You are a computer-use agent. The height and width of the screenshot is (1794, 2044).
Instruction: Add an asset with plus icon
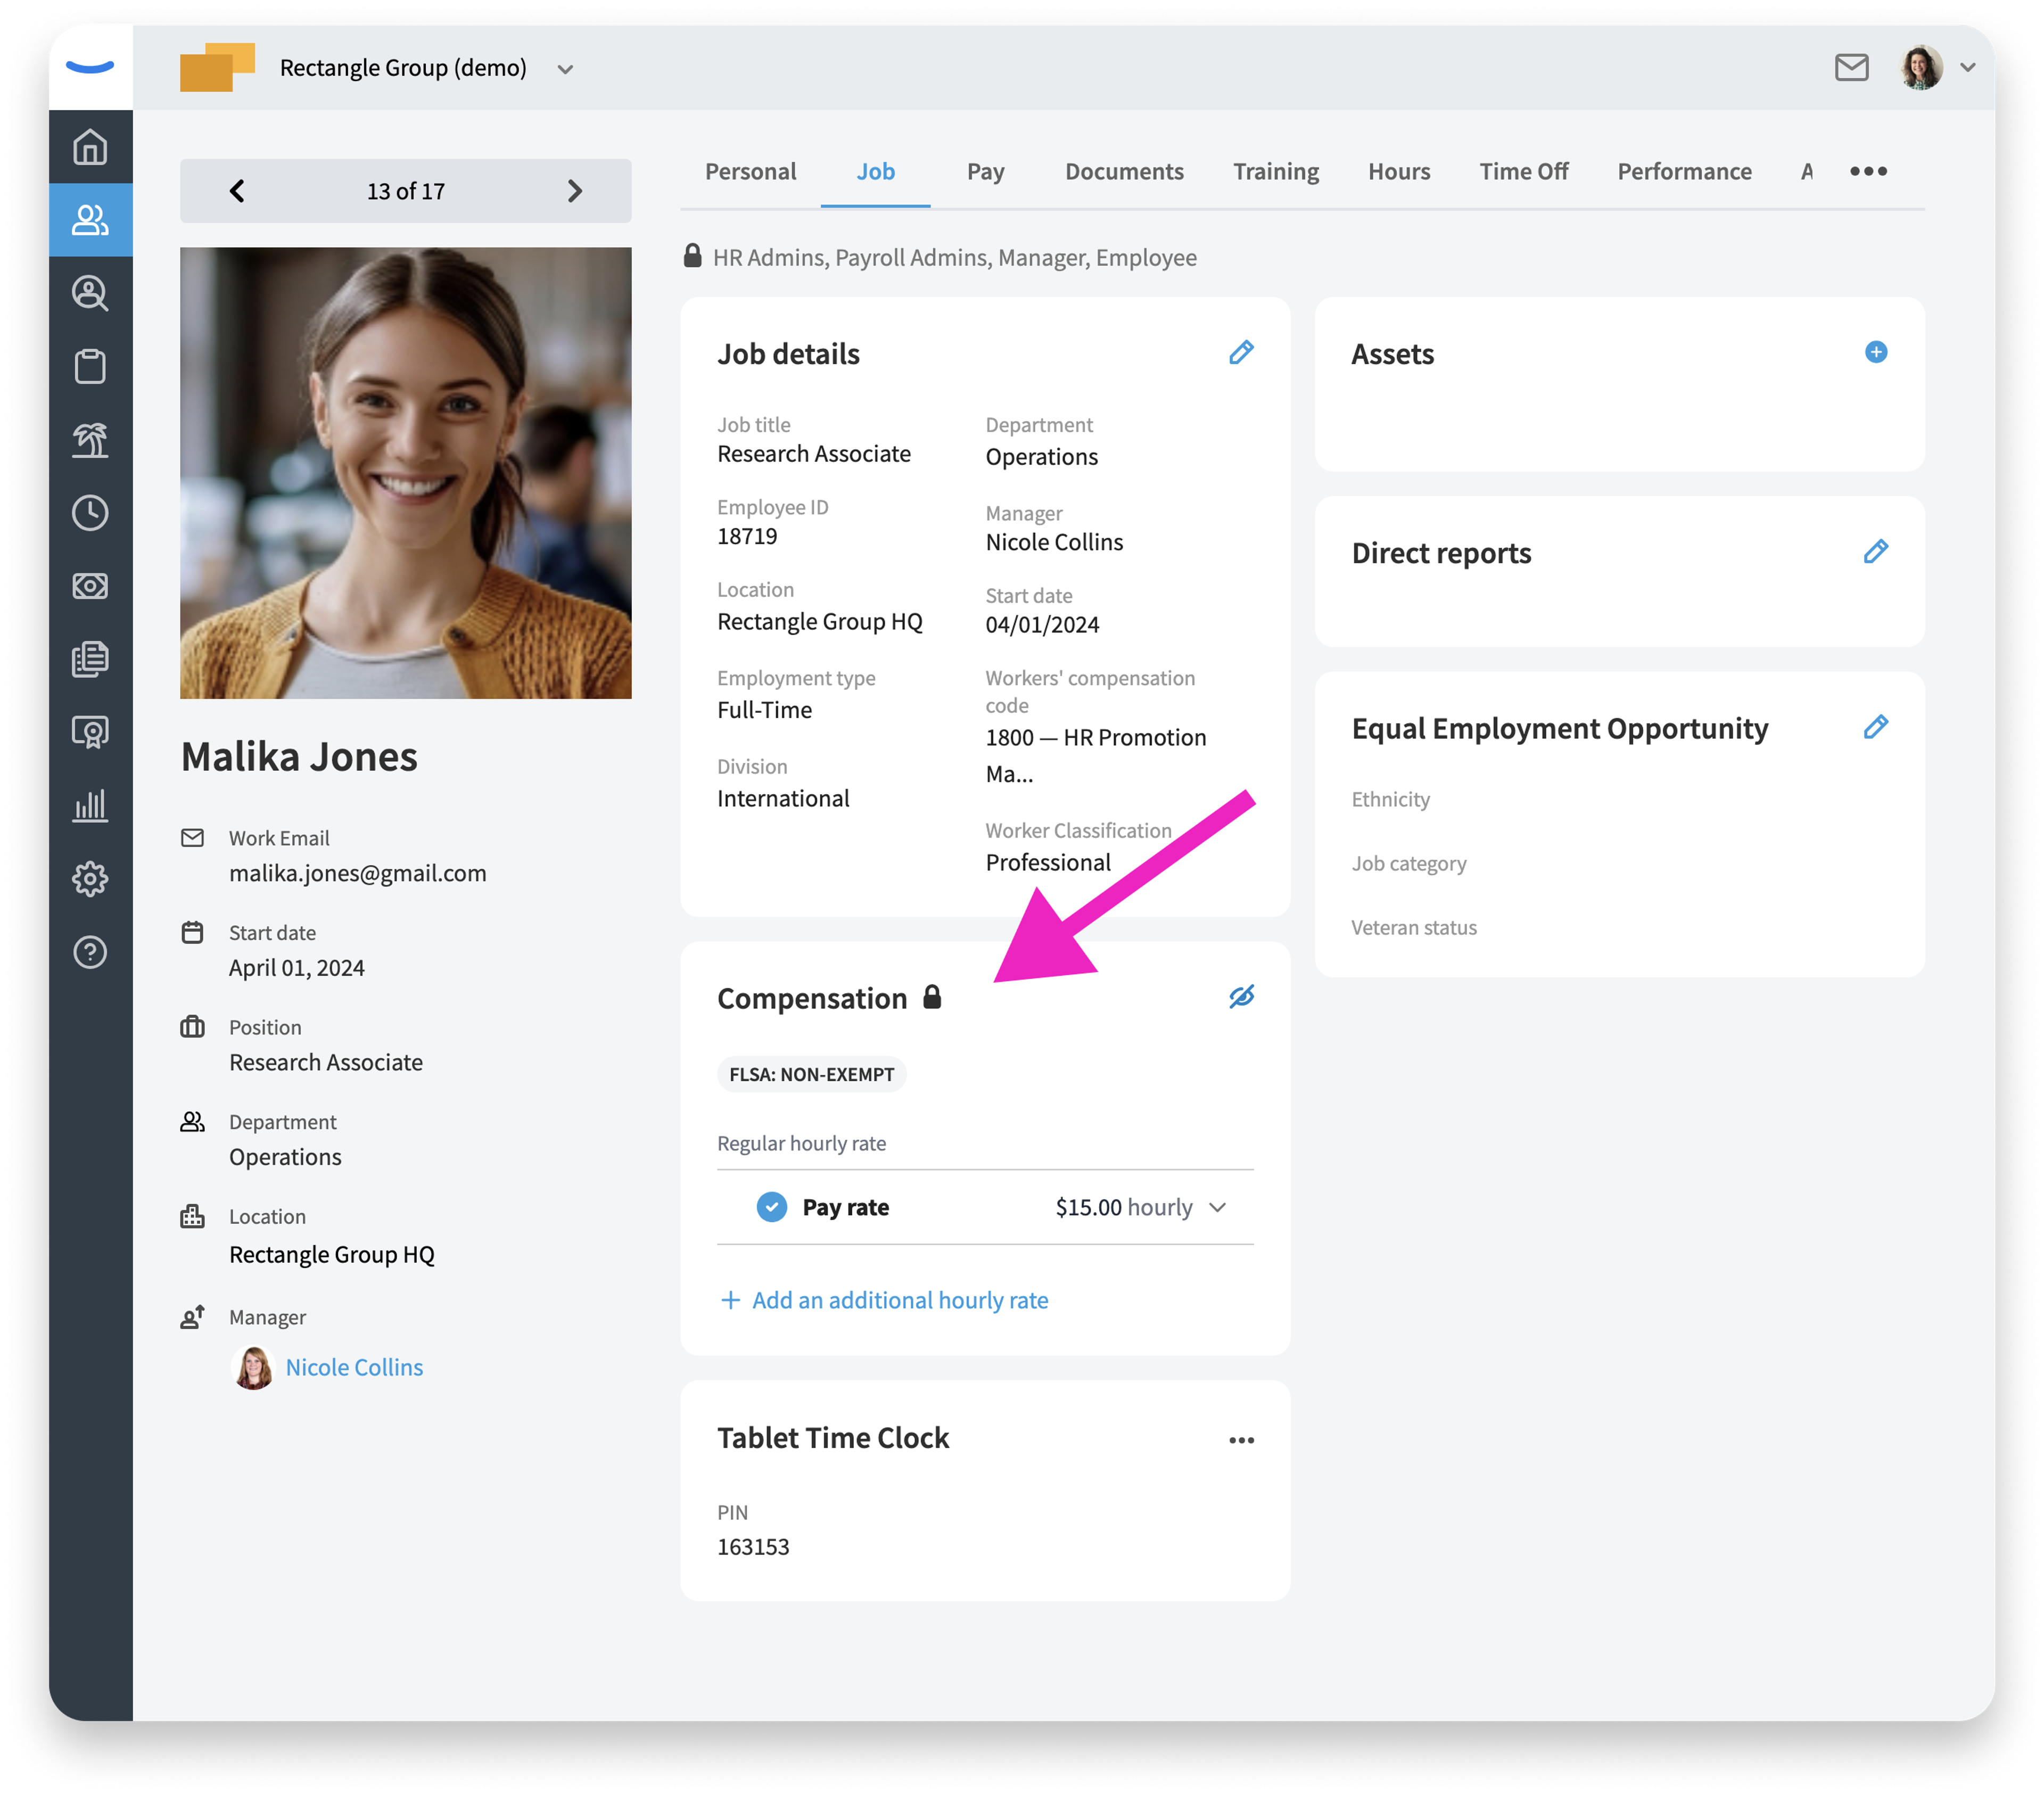tap(1876, 352)
